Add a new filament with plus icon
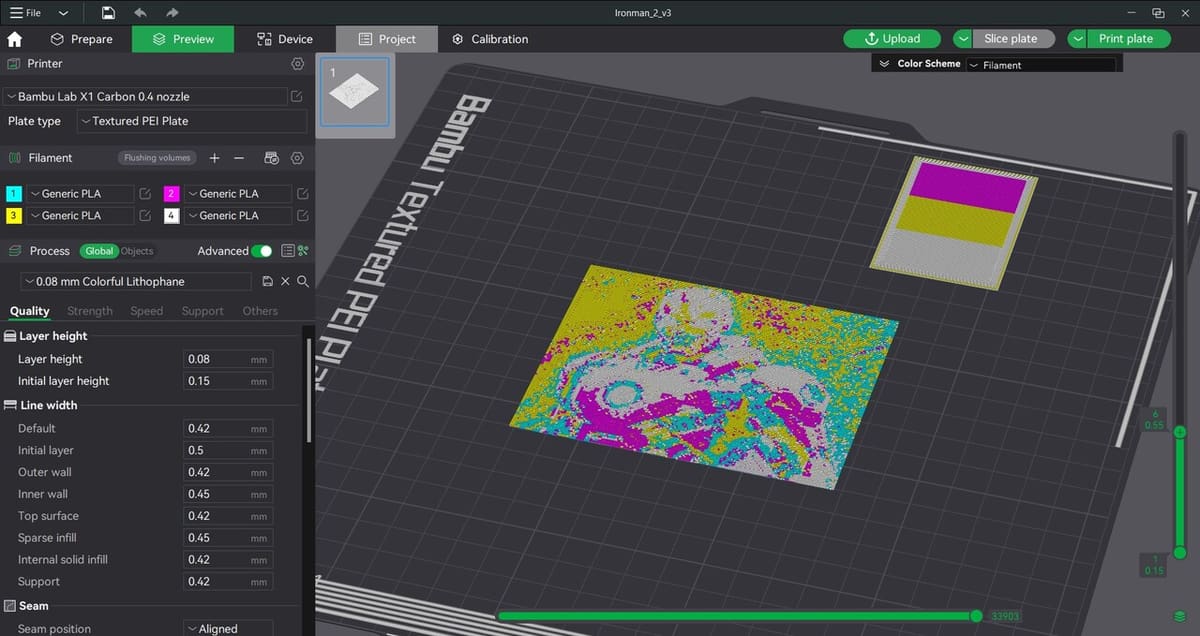The height and width of the screenshot is (636, 1200). pos(214,158)
